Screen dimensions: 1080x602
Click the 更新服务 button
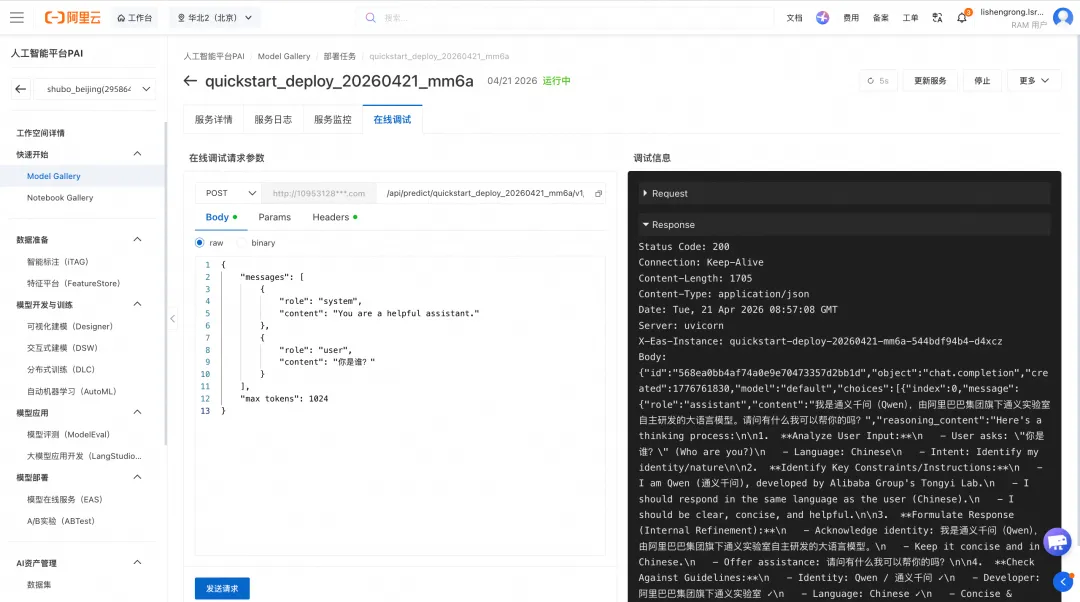pos(930,81)
